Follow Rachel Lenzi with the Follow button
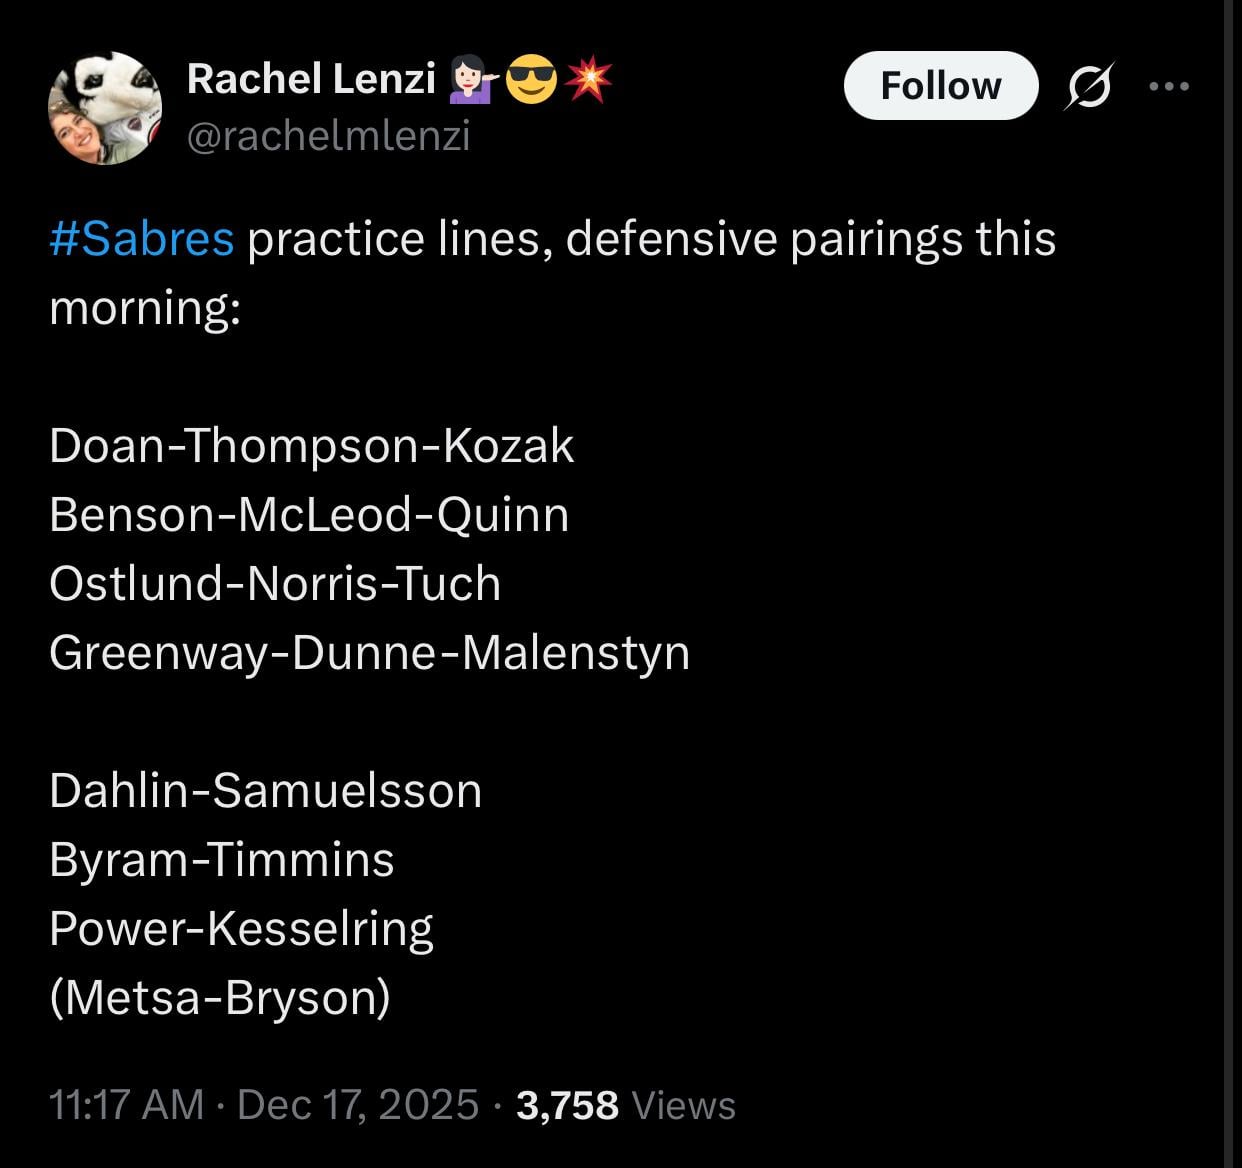Image resolution: width=1242 pixels, height=1168 pixels. pos(940,86)
